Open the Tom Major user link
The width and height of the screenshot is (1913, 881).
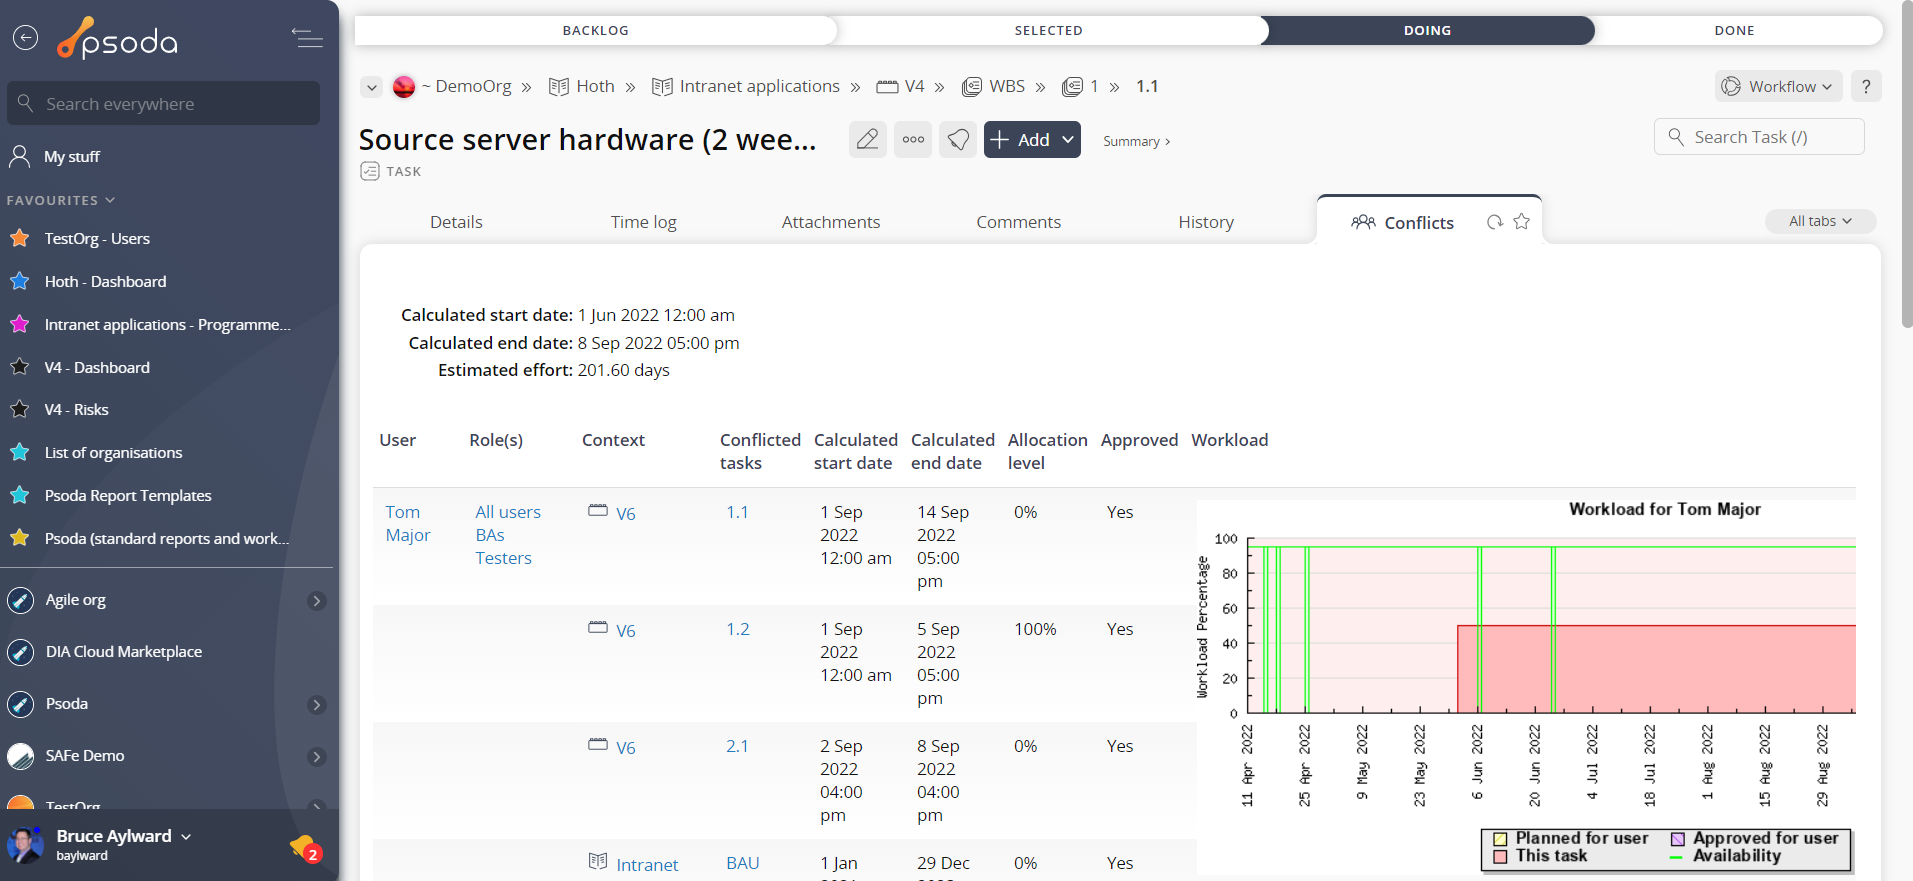coord(408,523)
